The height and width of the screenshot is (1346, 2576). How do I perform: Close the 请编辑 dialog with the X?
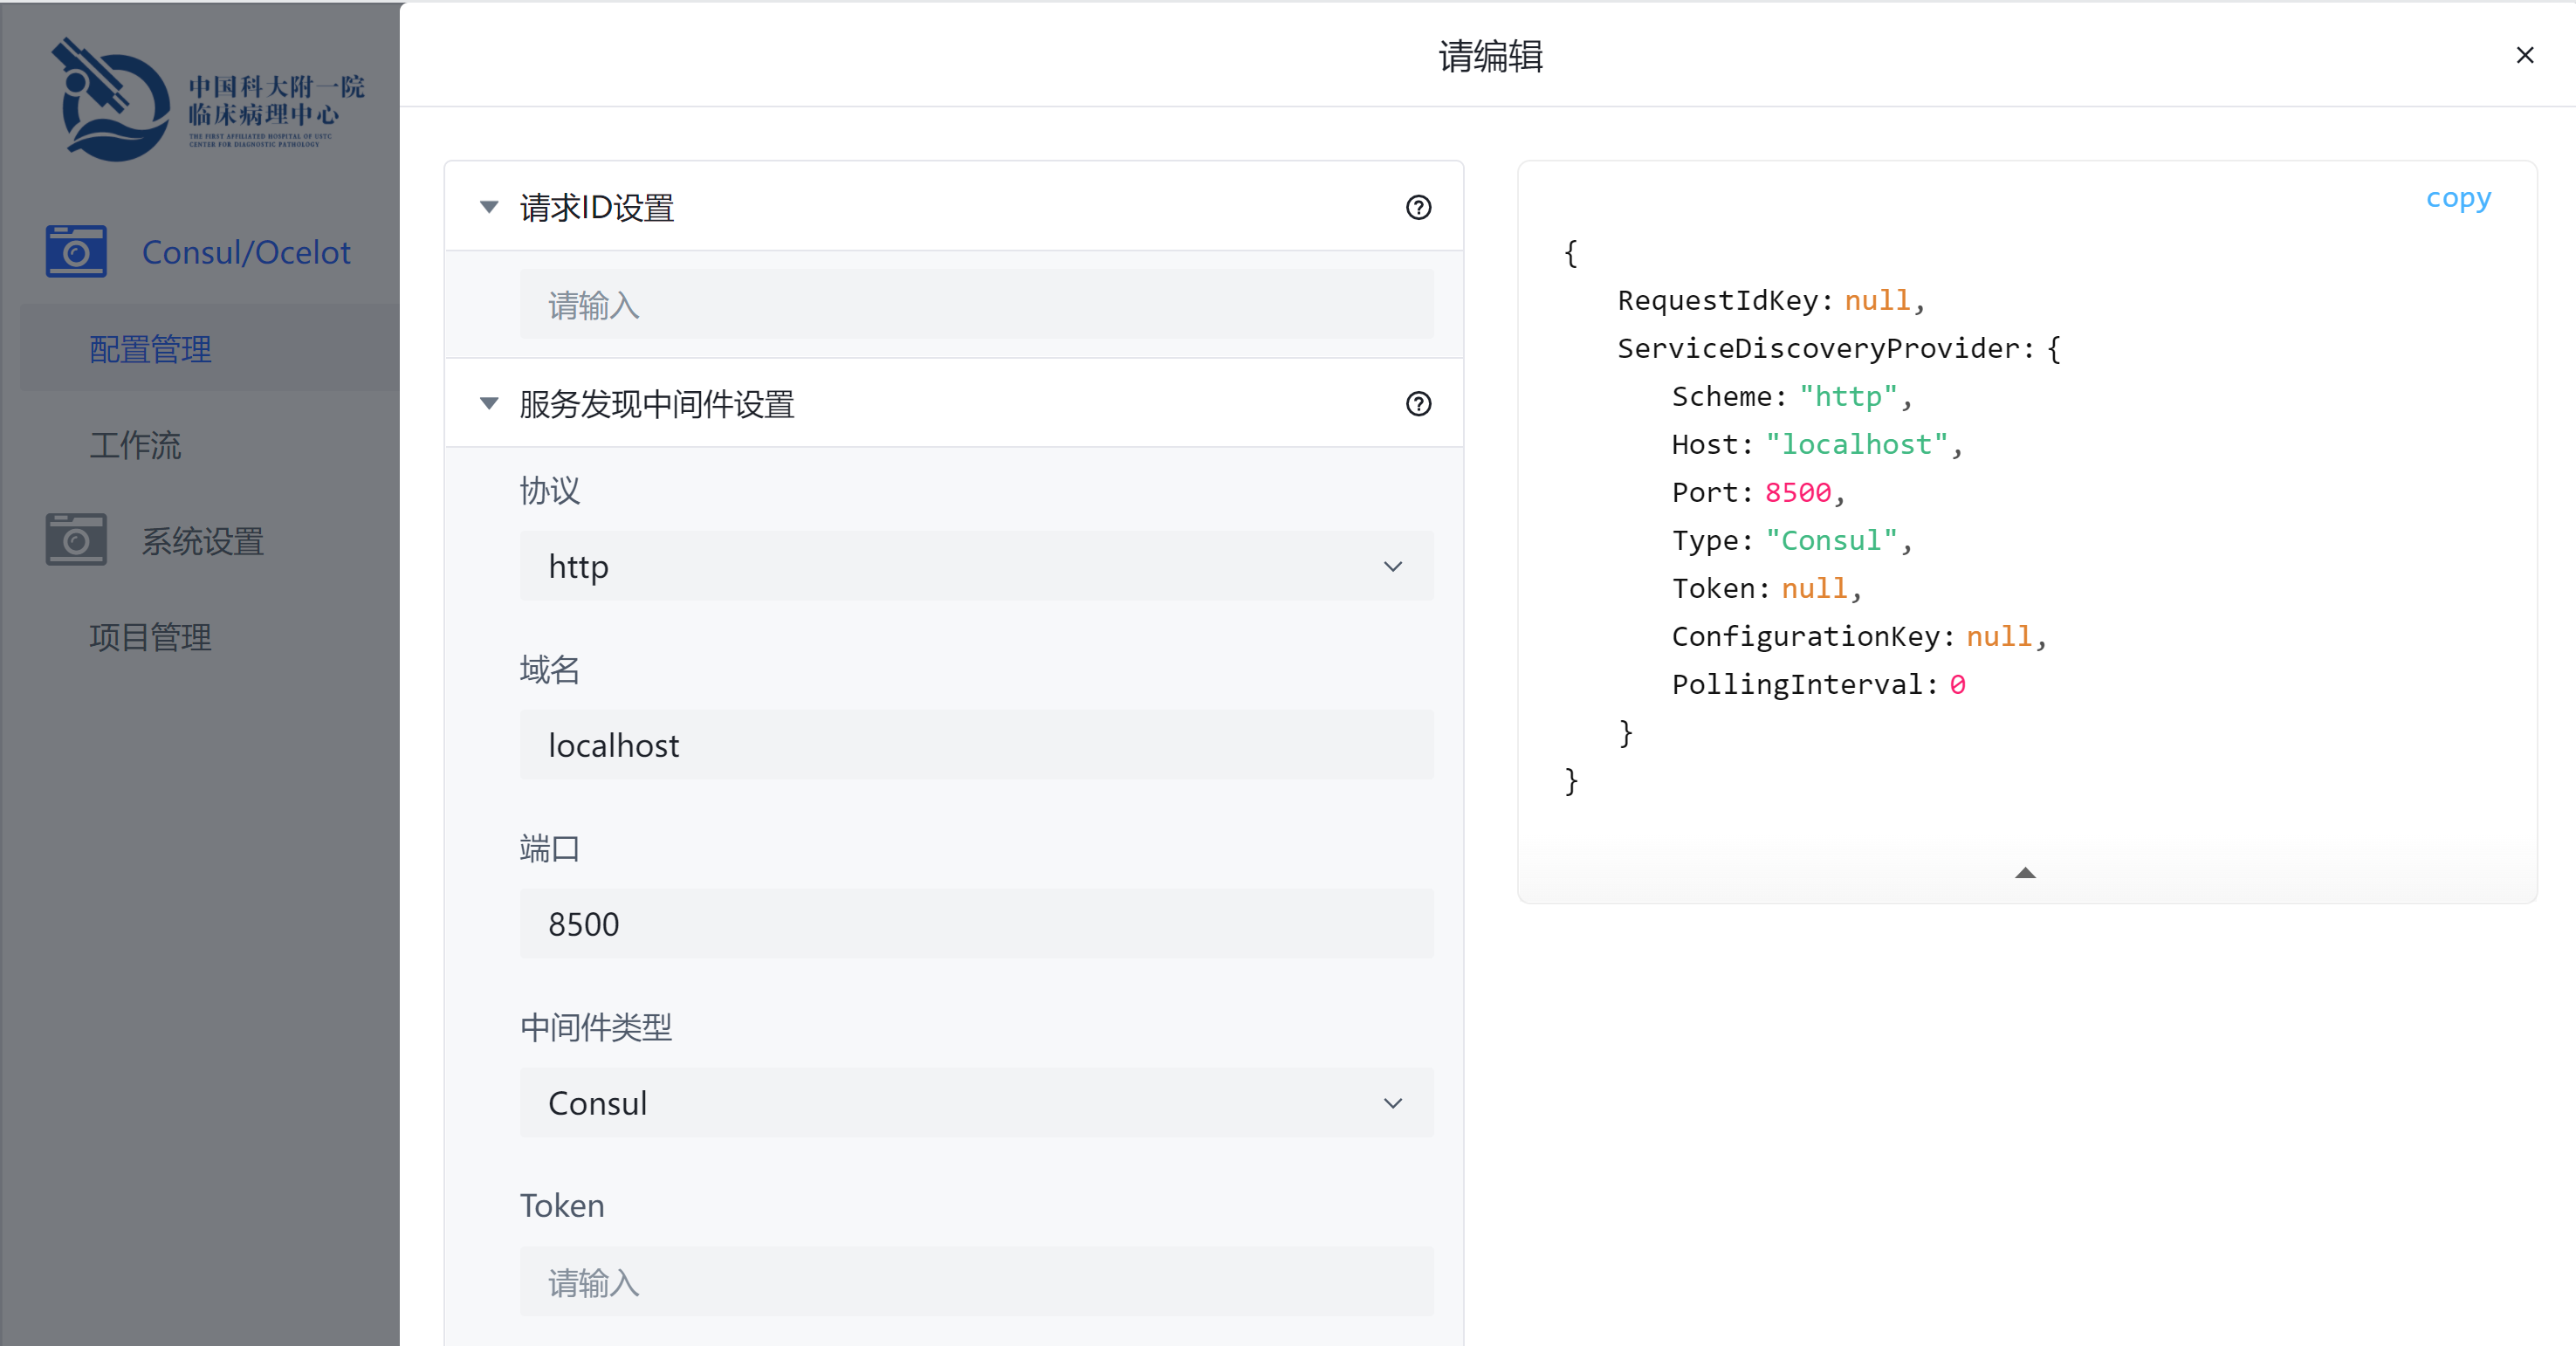coord(2524,55)
